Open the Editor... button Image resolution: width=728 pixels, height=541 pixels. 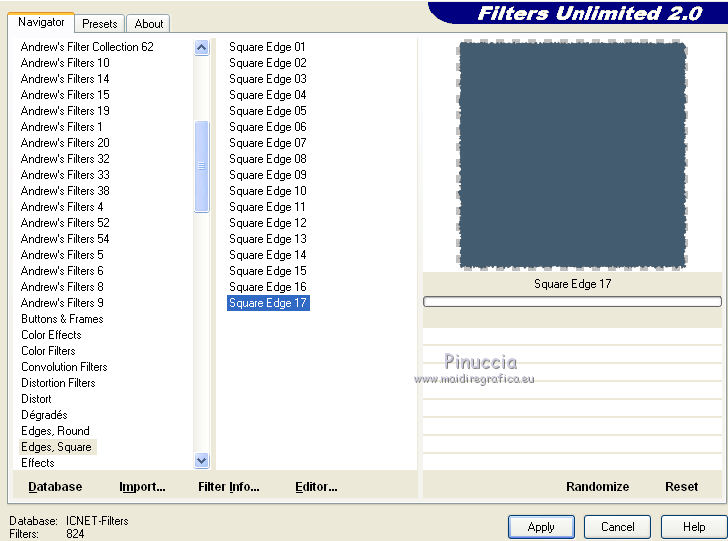316,487
